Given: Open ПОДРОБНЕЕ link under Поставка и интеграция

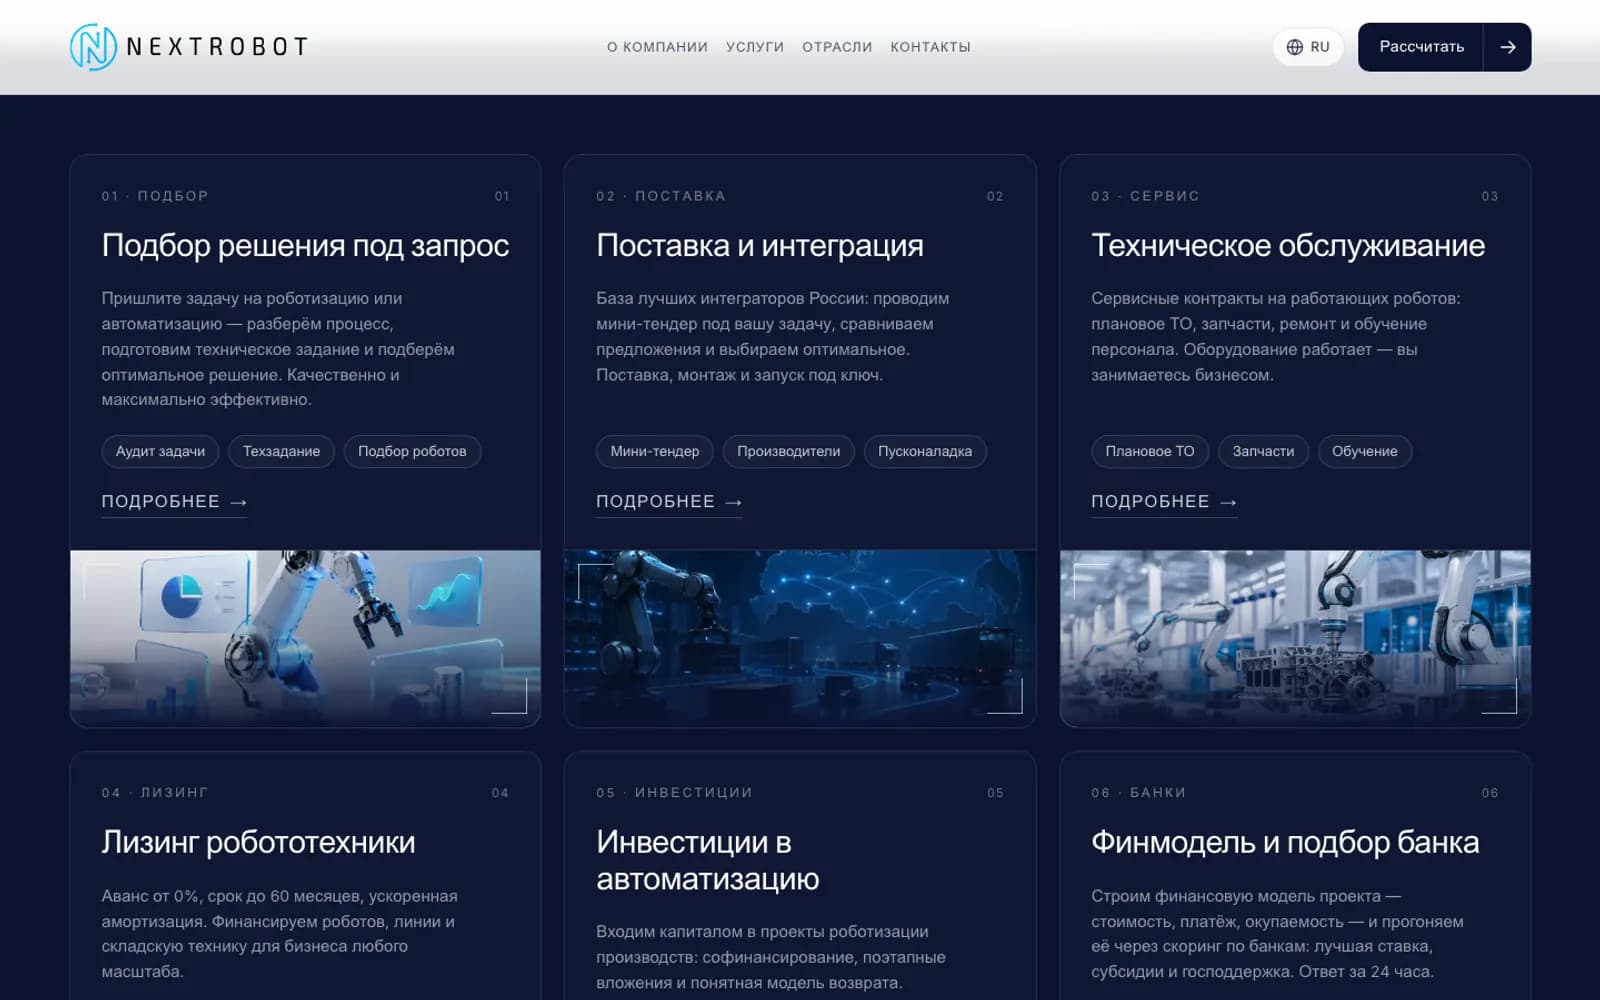Looking at the screenshot, I should pos(669,502).
